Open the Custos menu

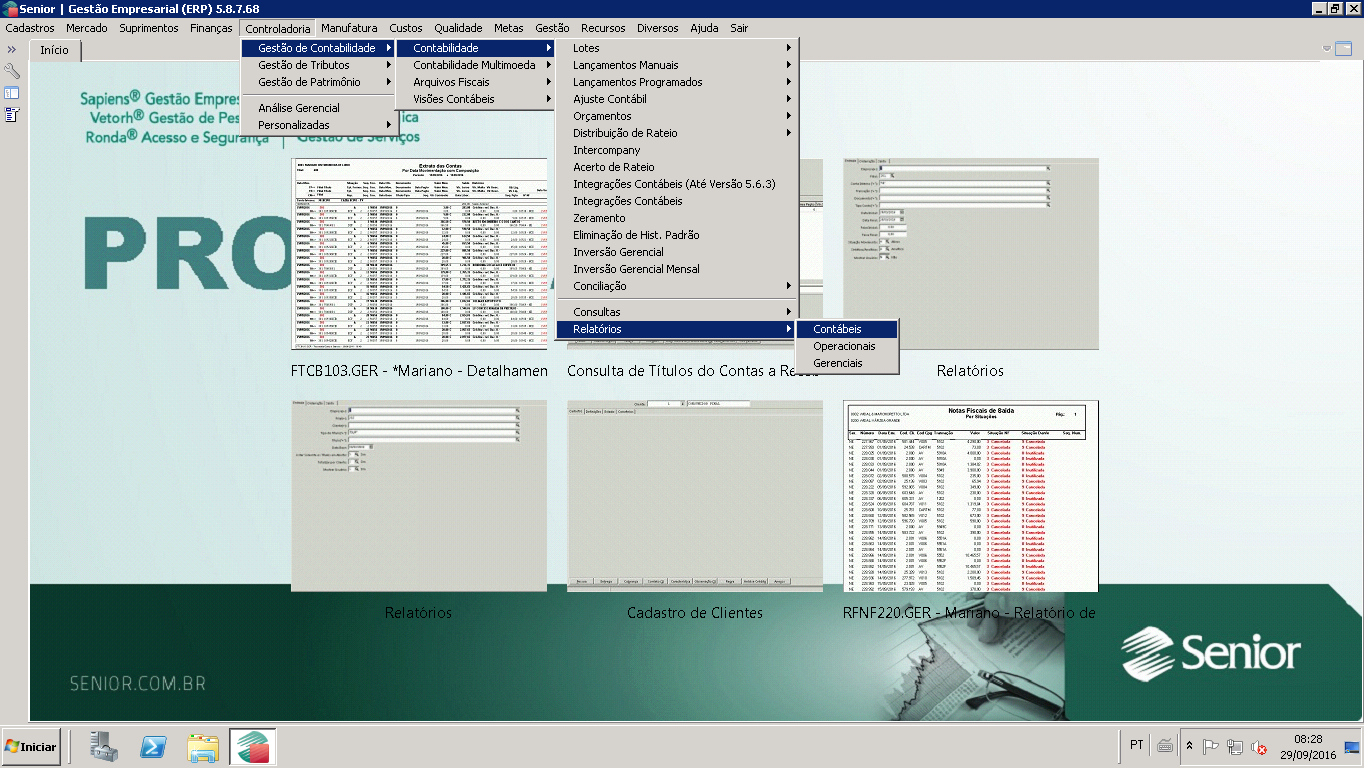click(406, 28)
